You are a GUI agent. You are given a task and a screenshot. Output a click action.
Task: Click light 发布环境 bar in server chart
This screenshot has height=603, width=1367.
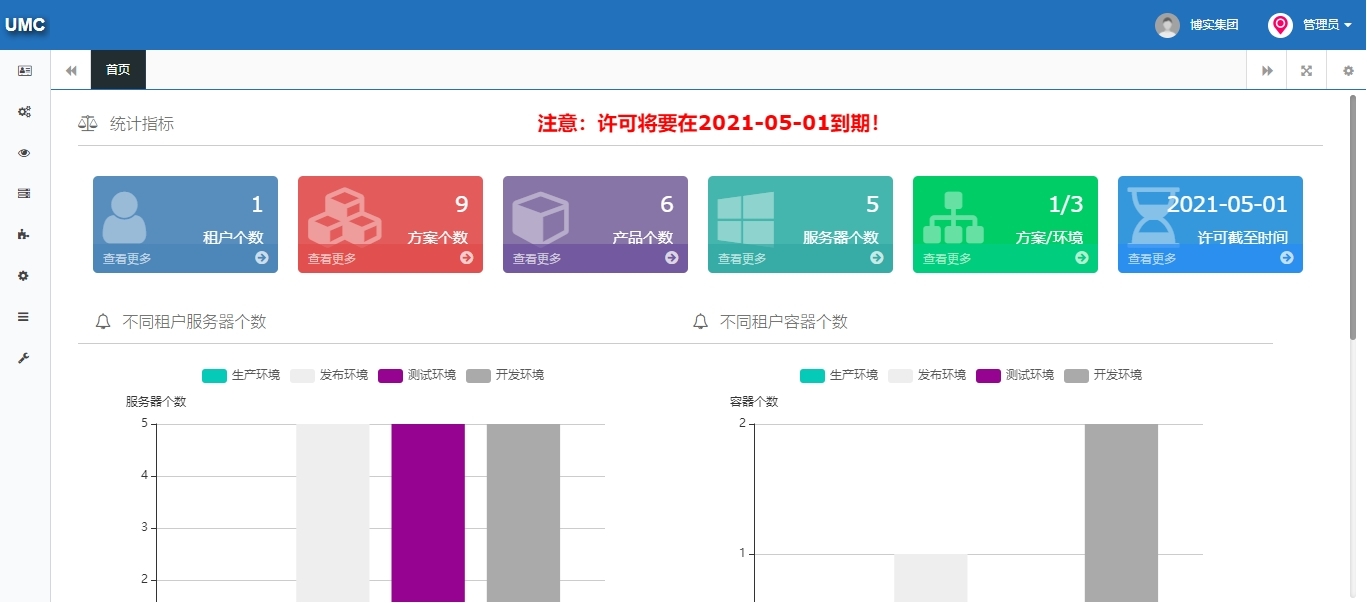[x=333, y=513]
